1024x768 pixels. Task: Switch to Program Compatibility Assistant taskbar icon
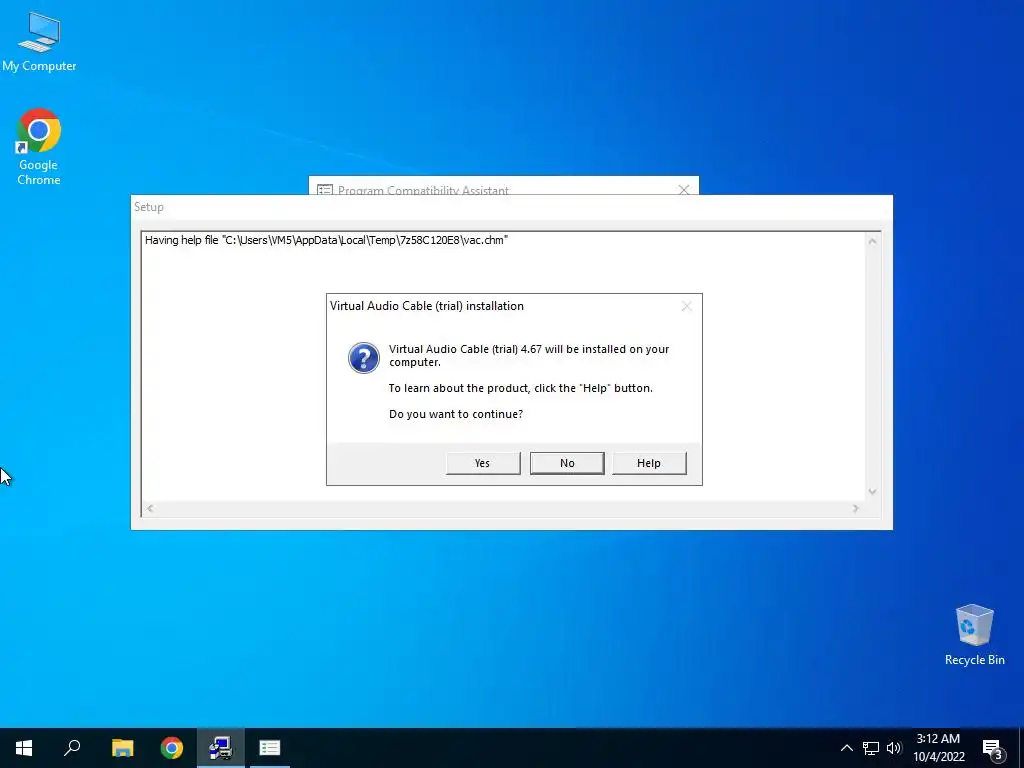point(270,748)
